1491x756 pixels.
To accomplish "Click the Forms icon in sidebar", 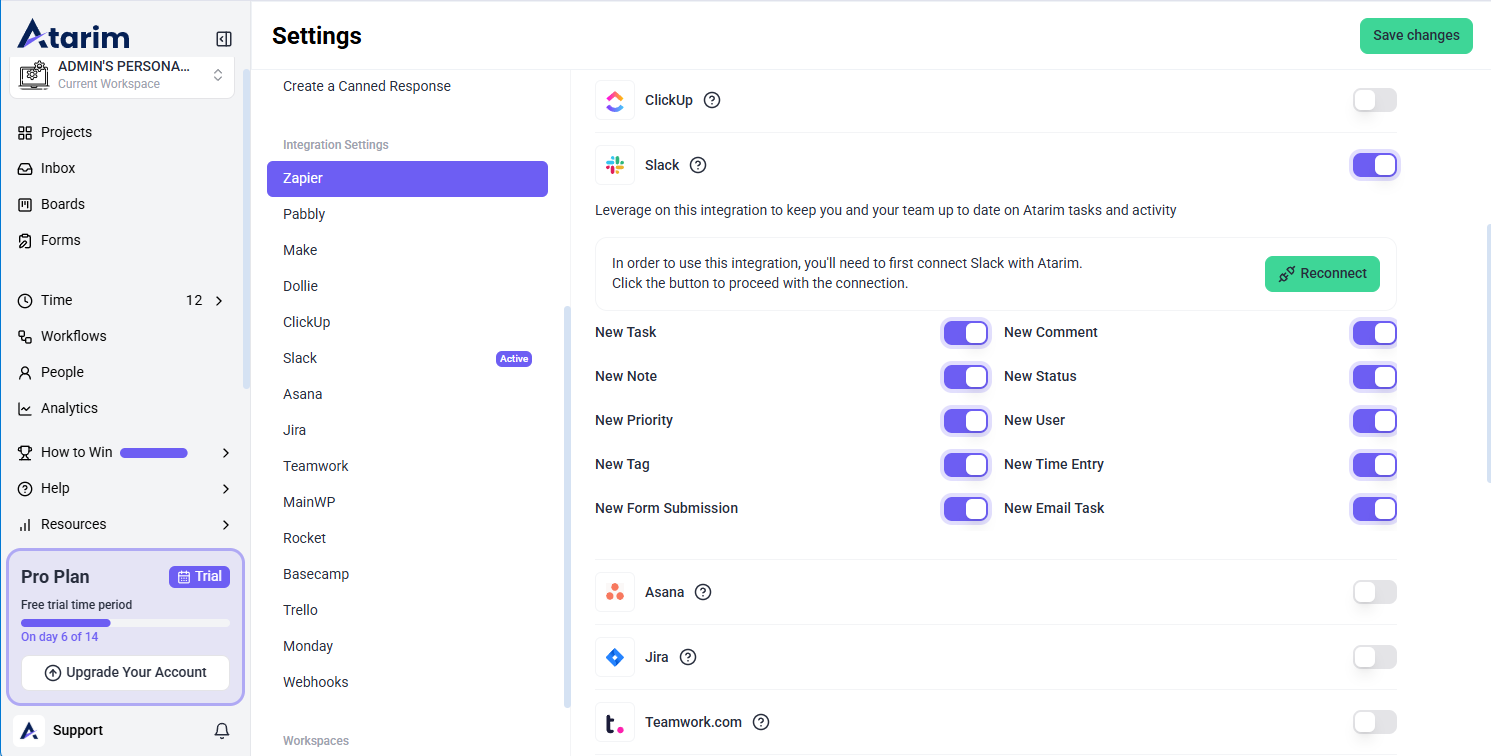I will pos(25,241).
